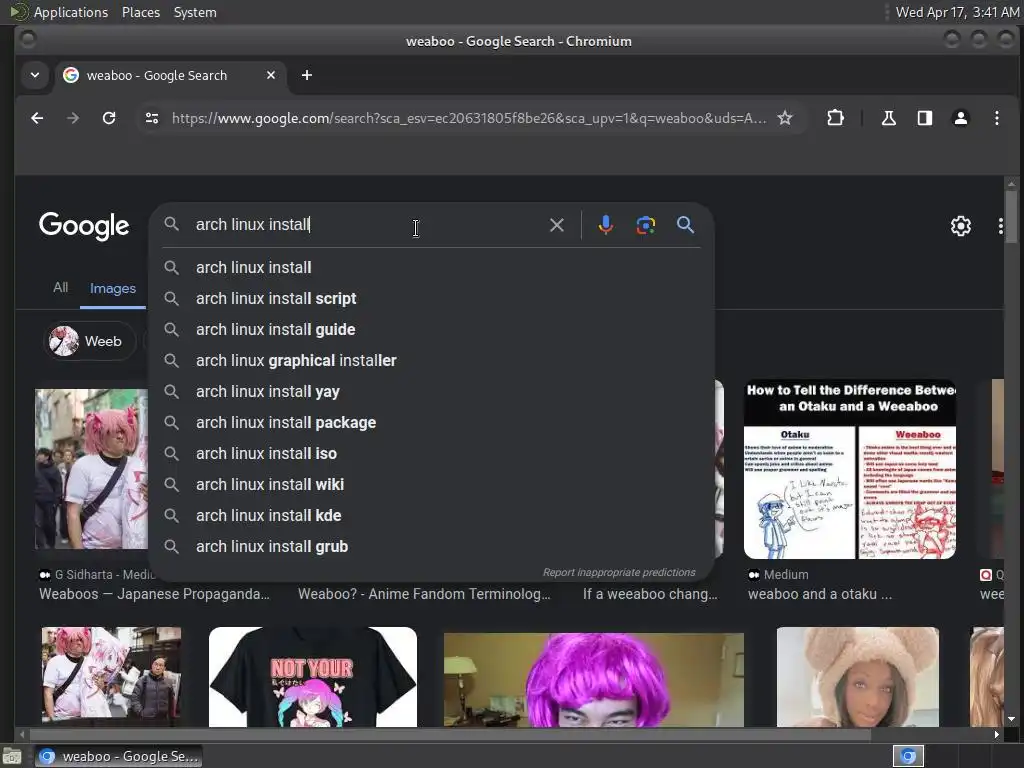This screenshot has height=768, width=1024.
Task: Open 'Weaboos — Japanese Propaganda' result title
Action: (x=154, y=594)
